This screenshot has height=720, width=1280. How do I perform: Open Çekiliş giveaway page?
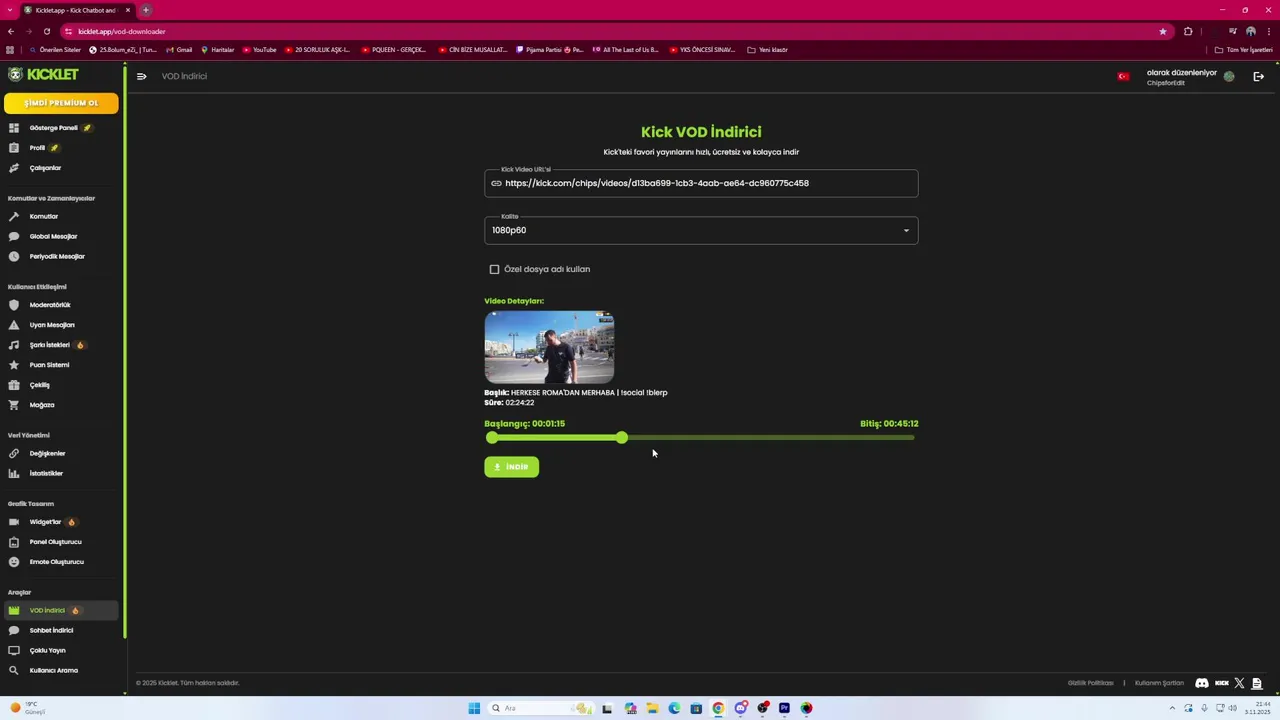tap(60, 385)
